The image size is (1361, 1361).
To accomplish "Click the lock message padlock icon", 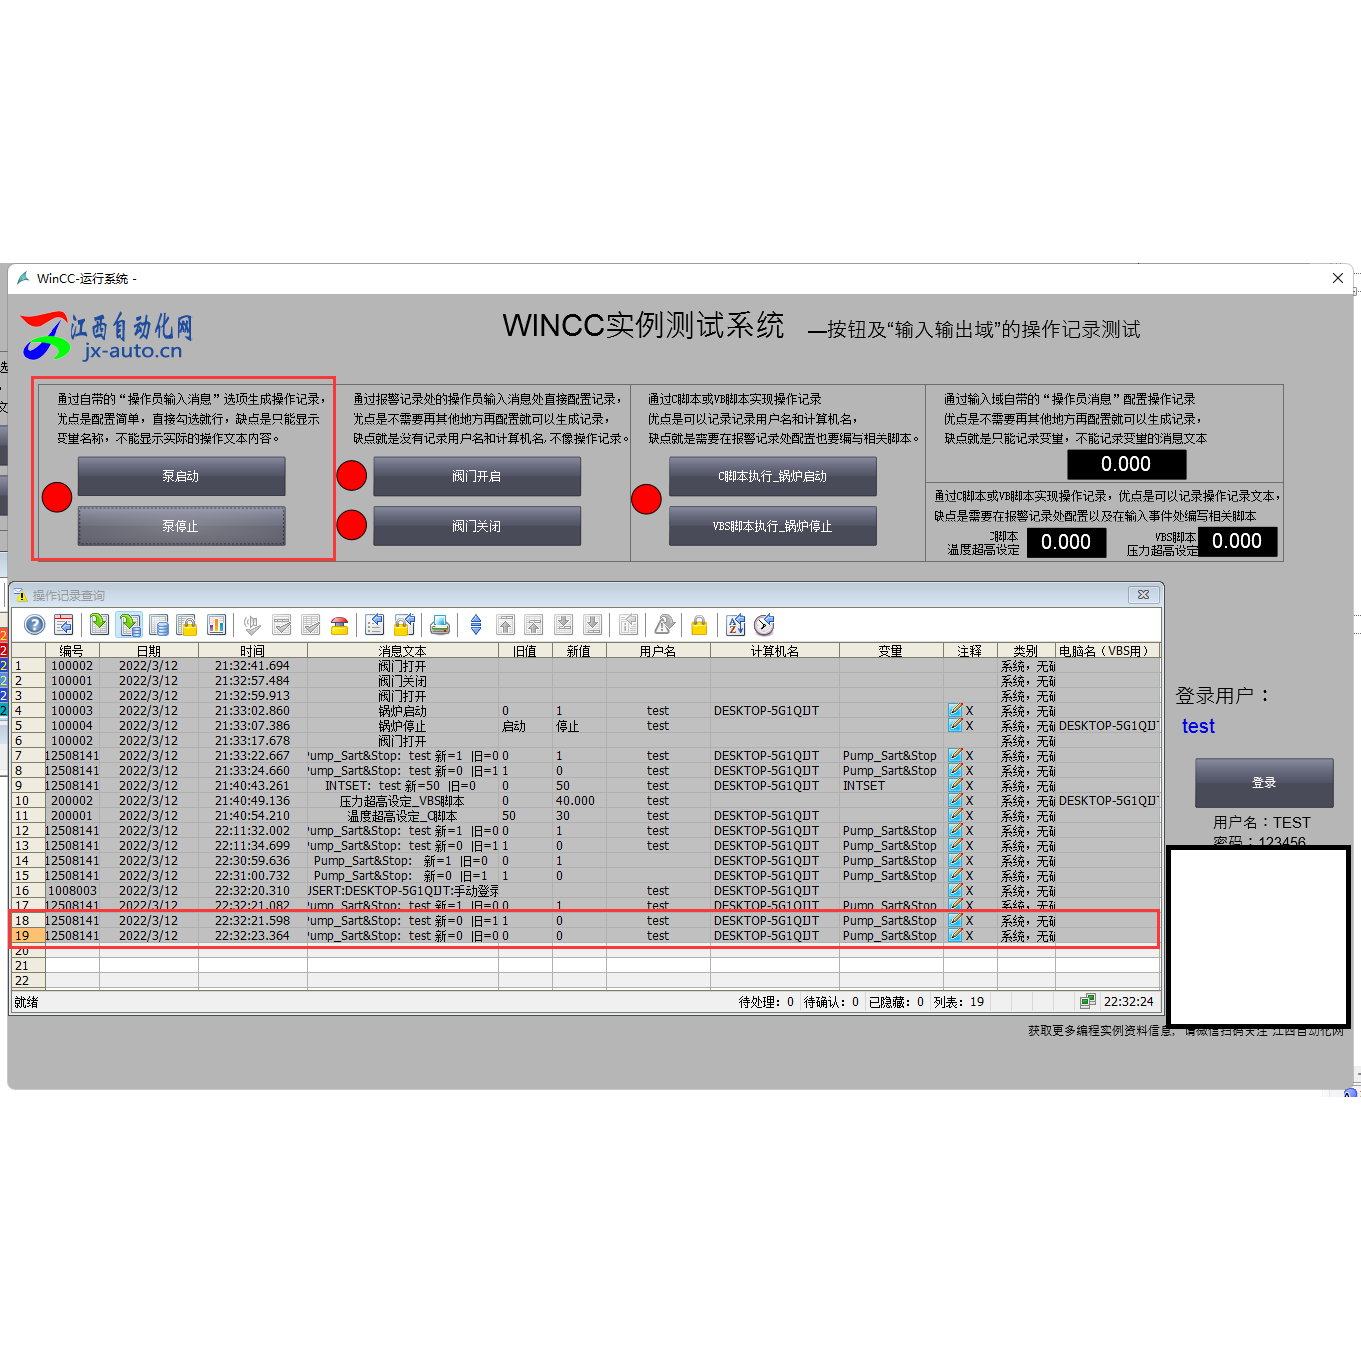I will (x=699, y=625).
